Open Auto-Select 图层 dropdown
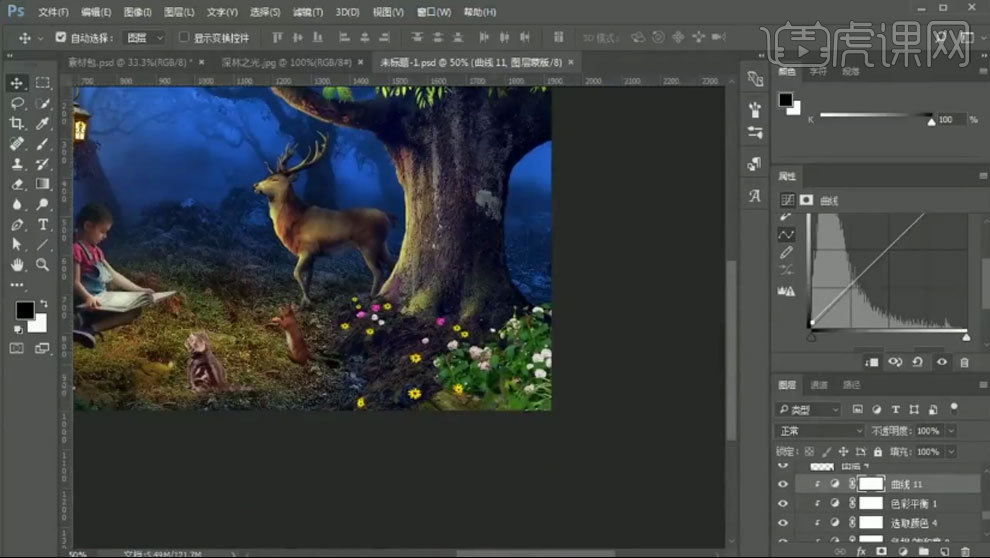990x558 pixels. [x=145, y=38]
